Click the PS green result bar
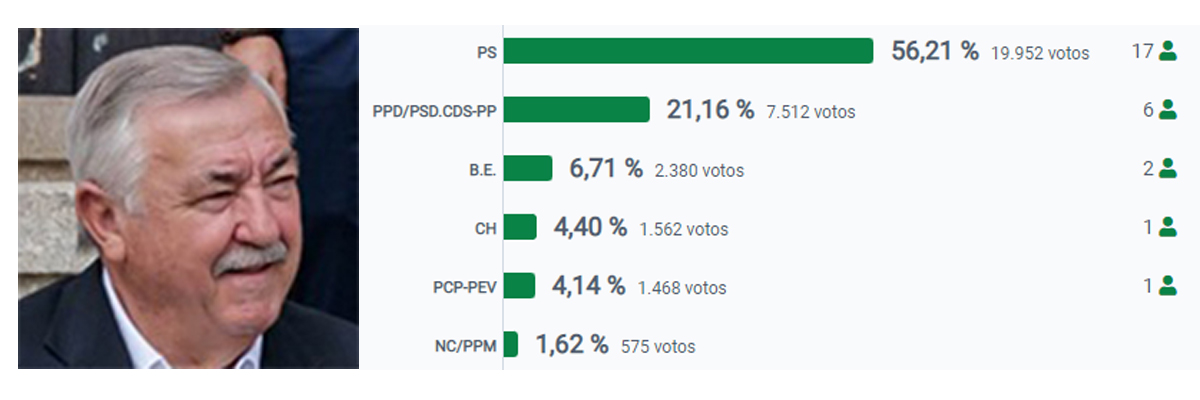The height and width of the screenshot is (400, 1200). (x=688, y=51)
